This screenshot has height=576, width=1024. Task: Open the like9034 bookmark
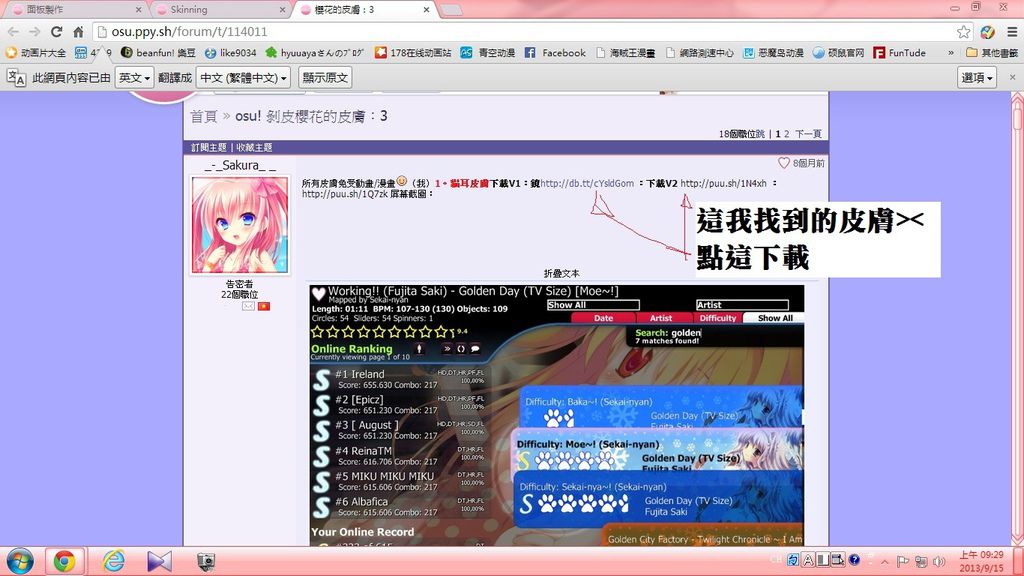[231, 53]
